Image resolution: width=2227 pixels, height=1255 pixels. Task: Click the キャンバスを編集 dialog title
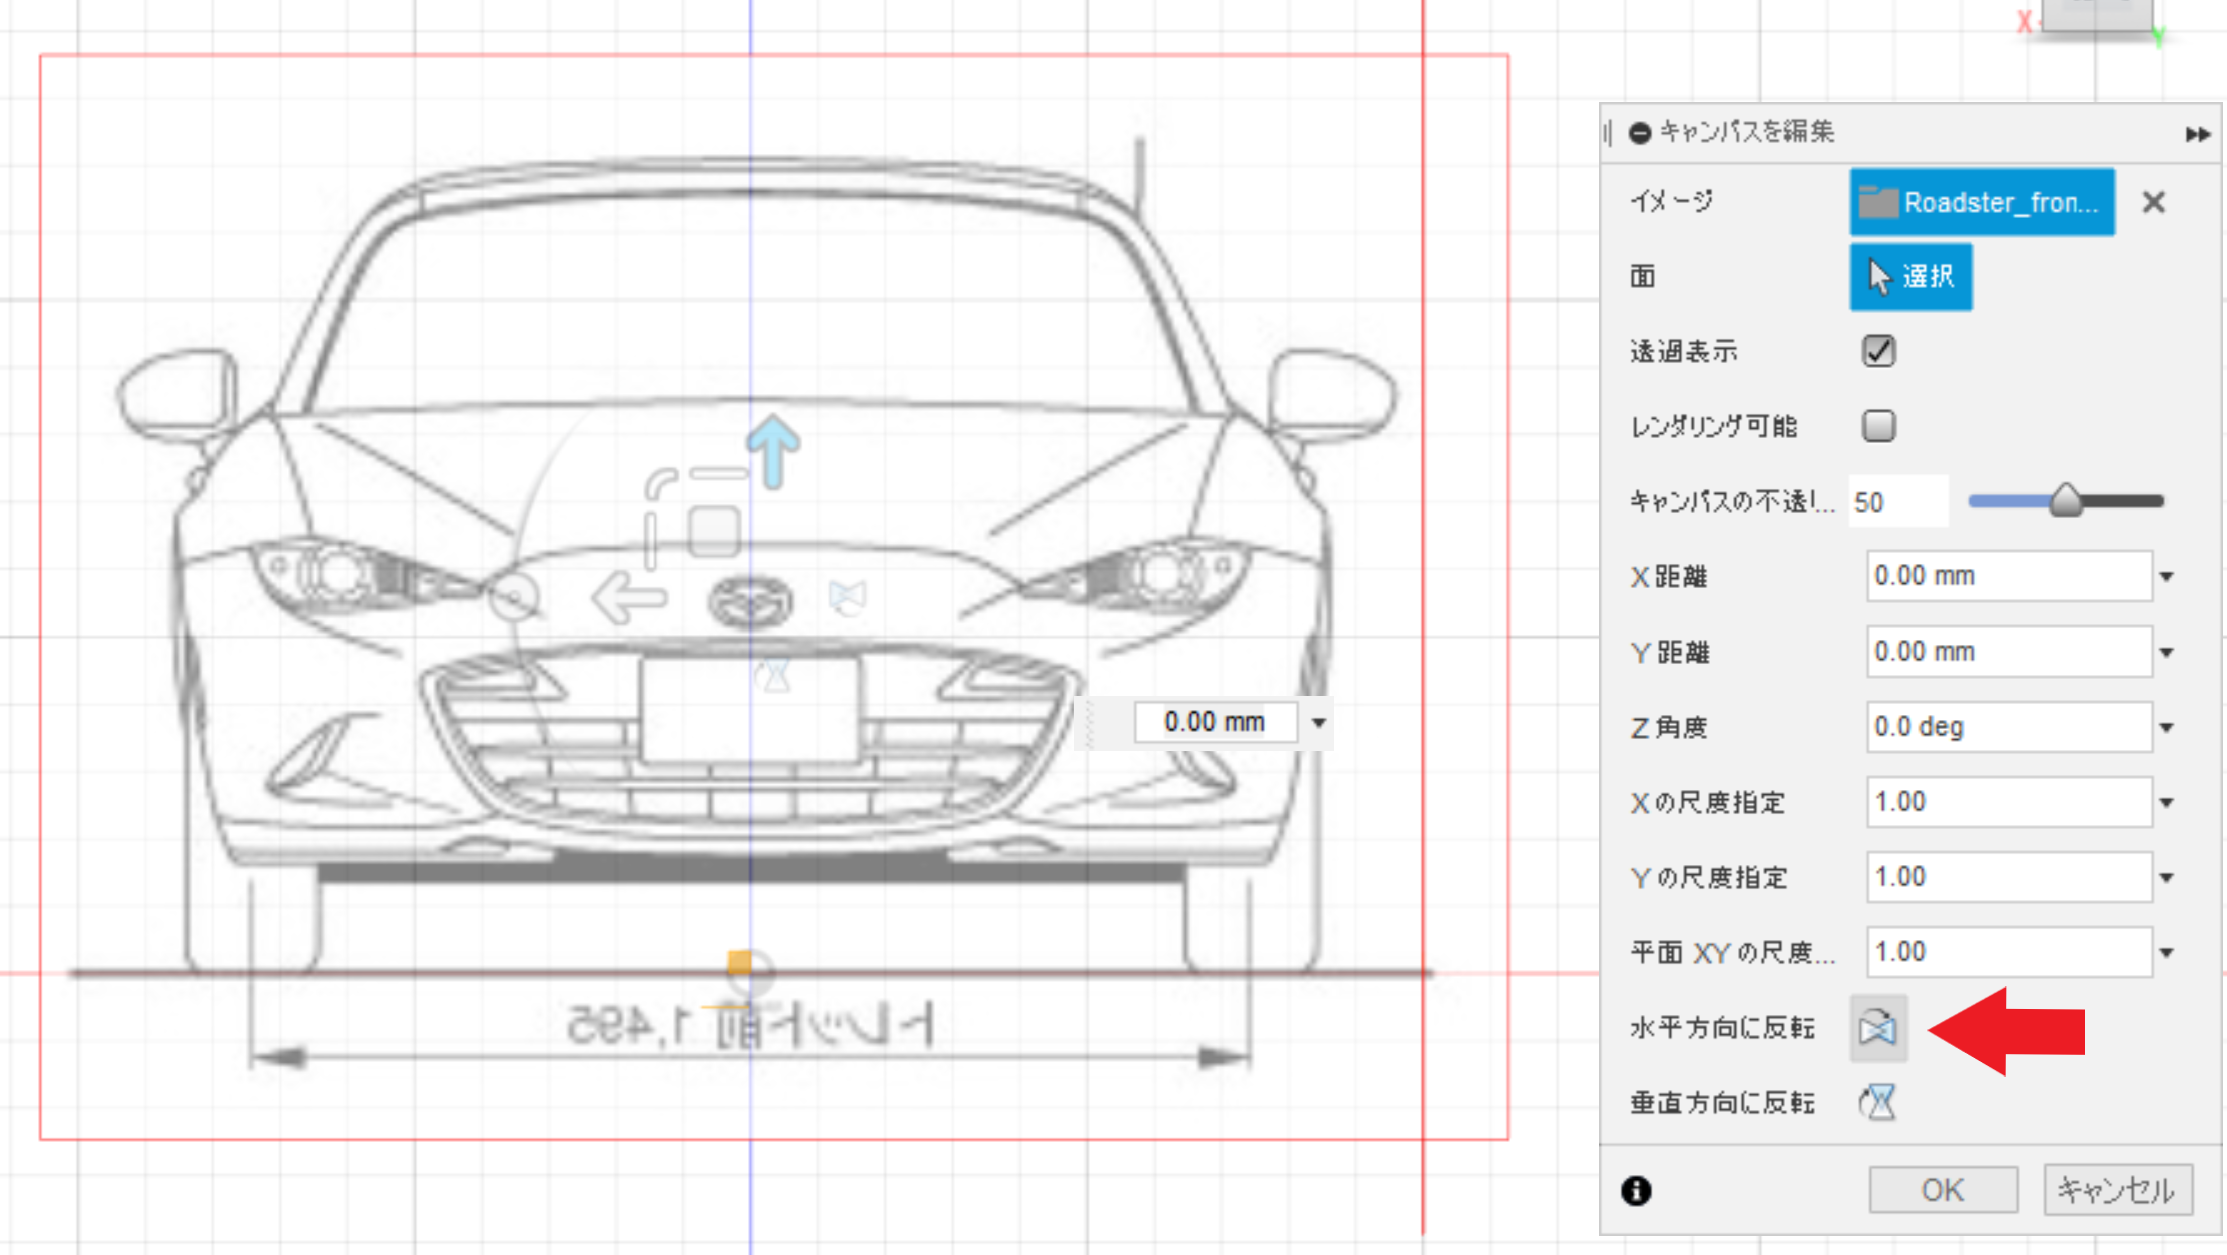[1746, 132]
